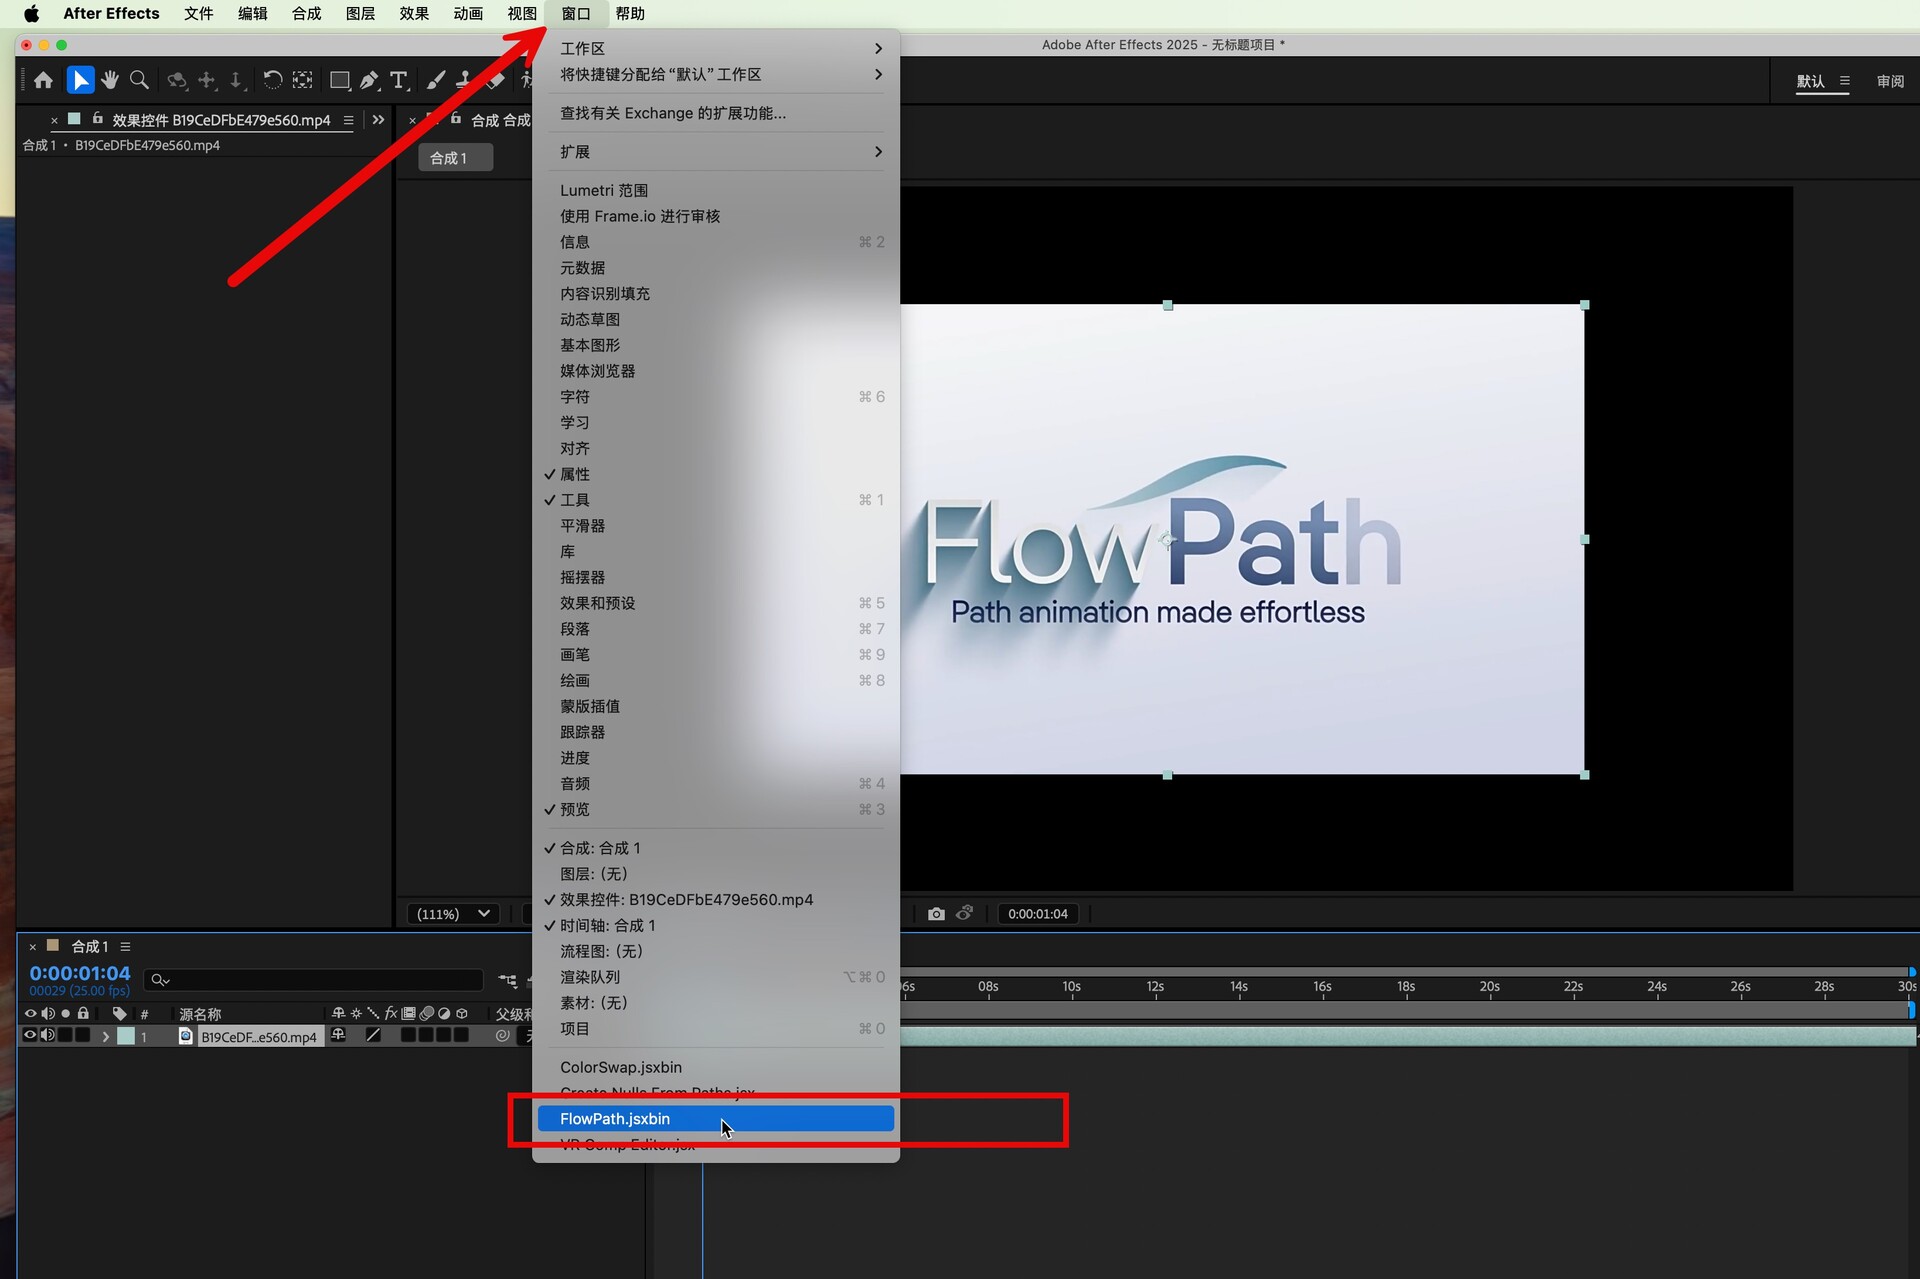
Task: Click the effect fx switch column header
Action: (391, 1013)
